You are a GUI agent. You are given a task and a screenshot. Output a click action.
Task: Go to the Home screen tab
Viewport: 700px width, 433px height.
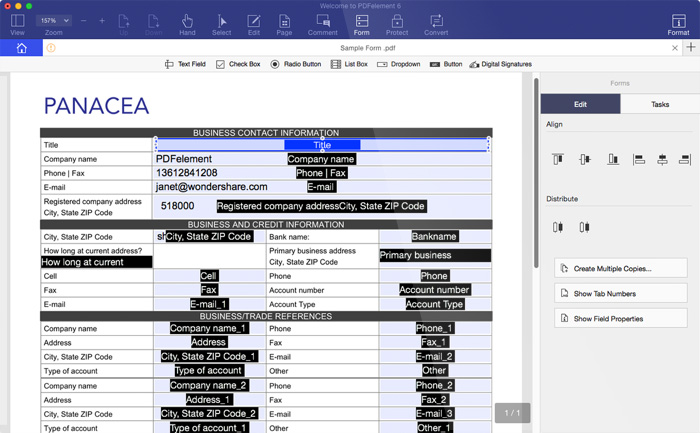pos(21,48)
